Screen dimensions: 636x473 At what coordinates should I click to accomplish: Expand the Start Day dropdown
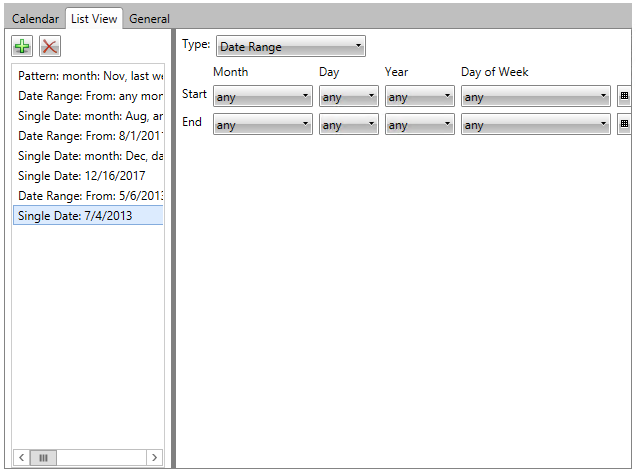348,97
